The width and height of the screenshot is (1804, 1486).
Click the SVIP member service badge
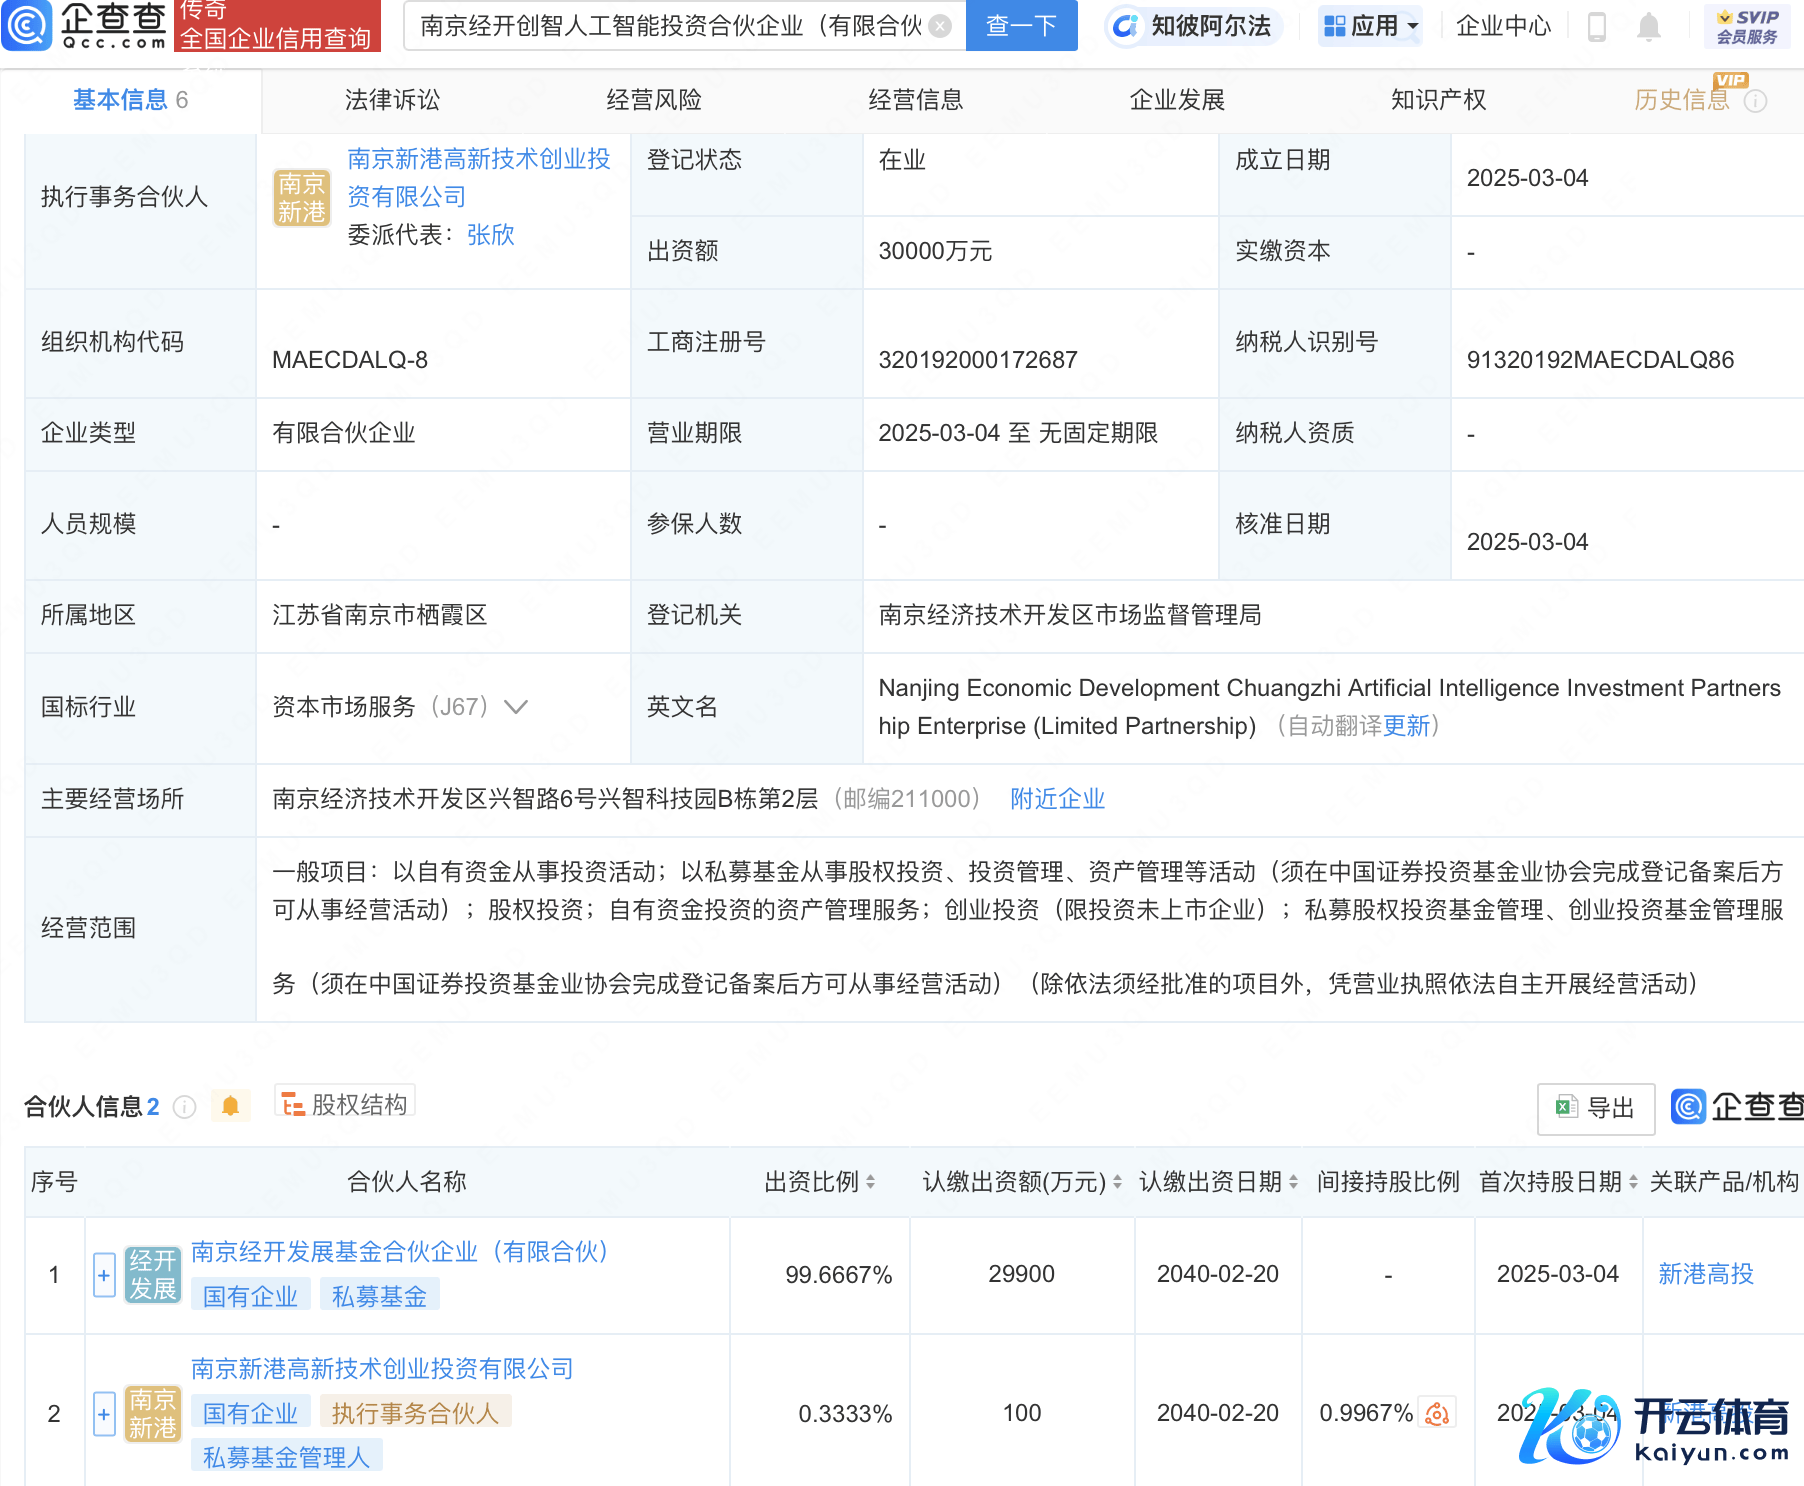point(1746,27)
